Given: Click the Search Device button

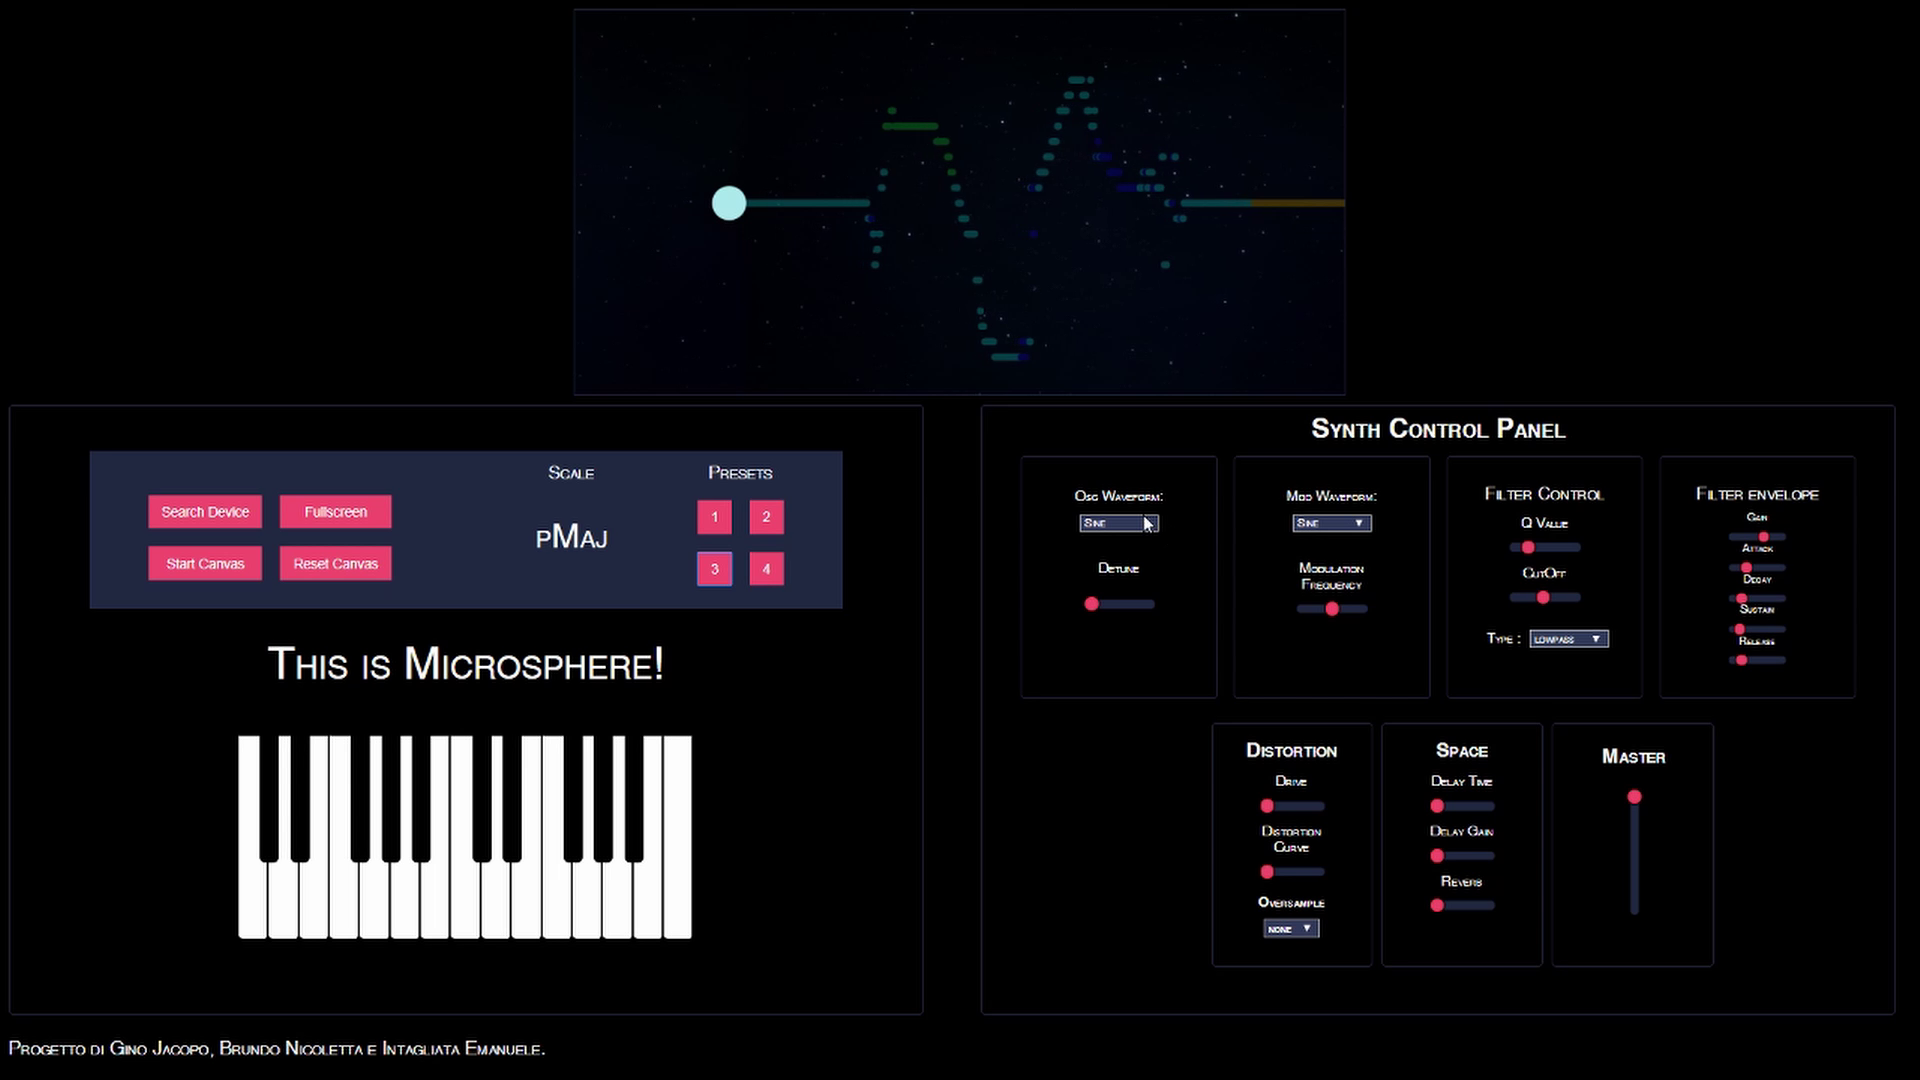Looking at the screenshot, I should (x=205, y=511).
